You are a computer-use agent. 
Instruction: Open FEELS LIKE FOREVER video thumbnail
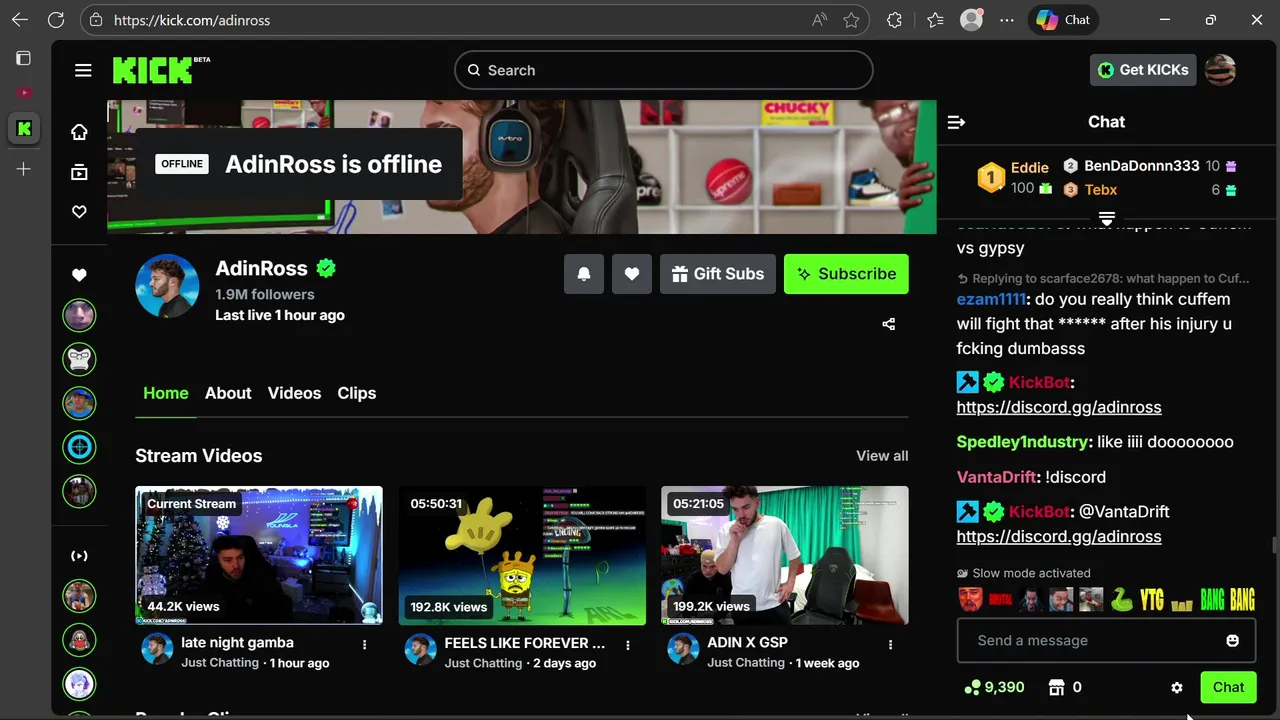[x=522, y=556]
